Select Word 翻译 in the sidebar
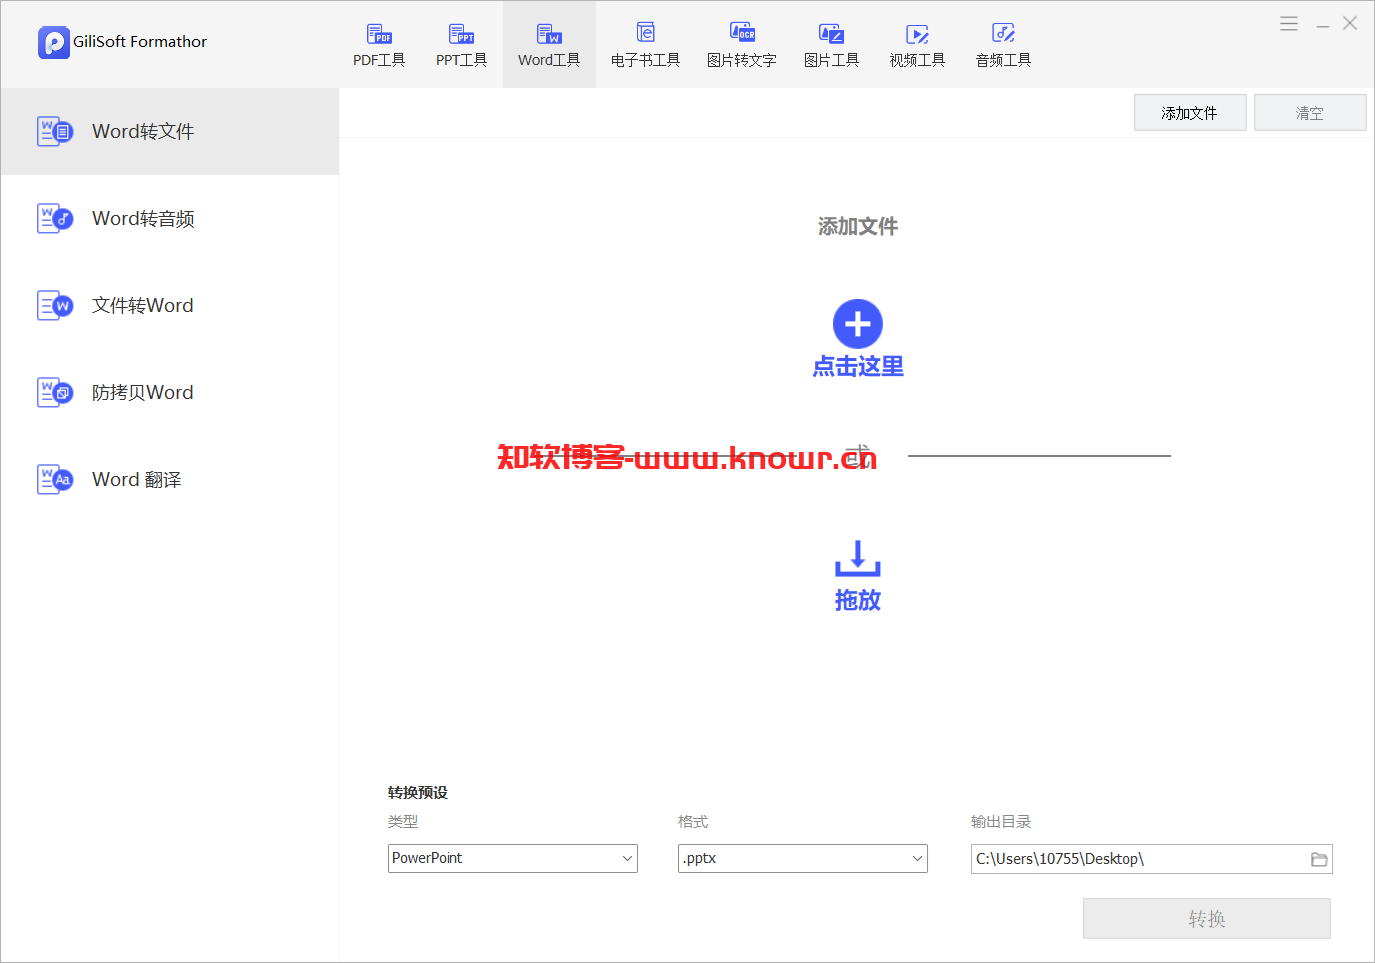This screenshot has width=1375, height=963. click(x=170, y=479)
